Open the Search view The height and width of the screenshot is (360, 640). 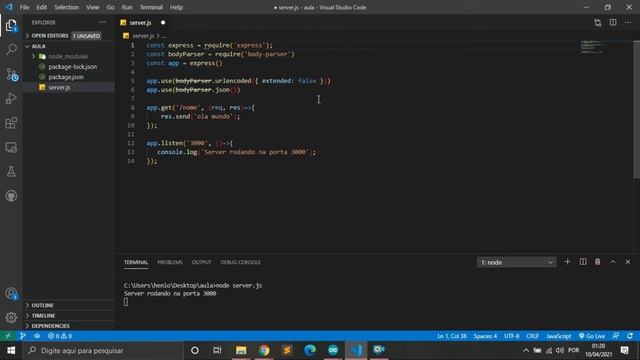coord(11,49)
